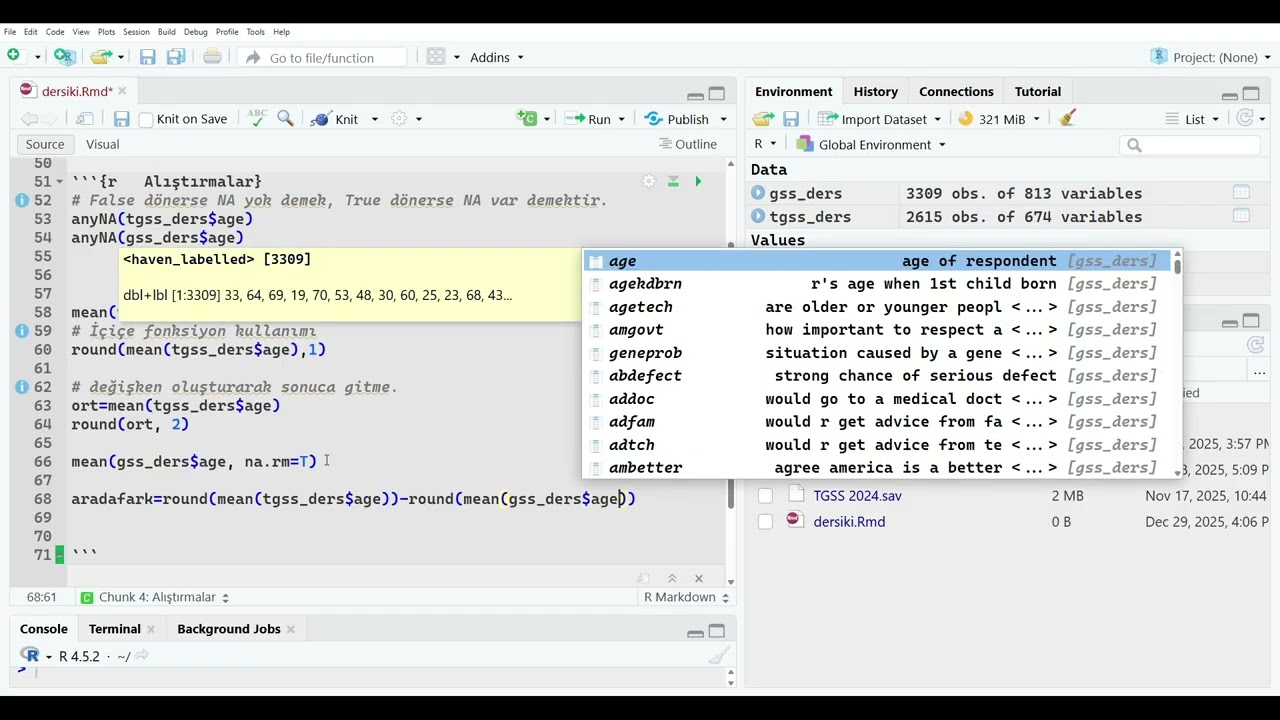Save current document in main toolbar
Image resolution: width=1280 pixels, height=720 pixels.
147,57
